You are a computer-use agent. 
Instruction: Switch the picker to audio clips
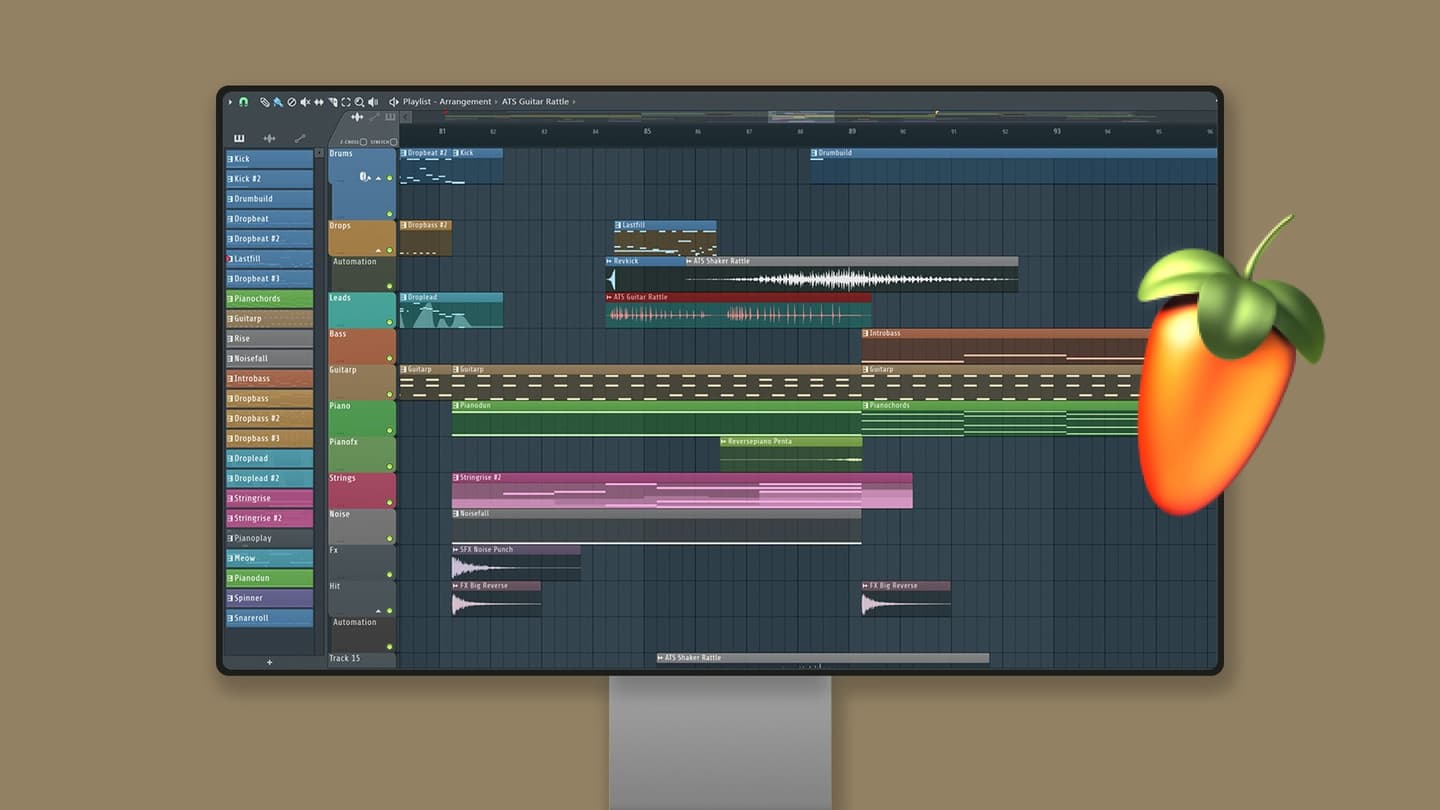[269, 138]
